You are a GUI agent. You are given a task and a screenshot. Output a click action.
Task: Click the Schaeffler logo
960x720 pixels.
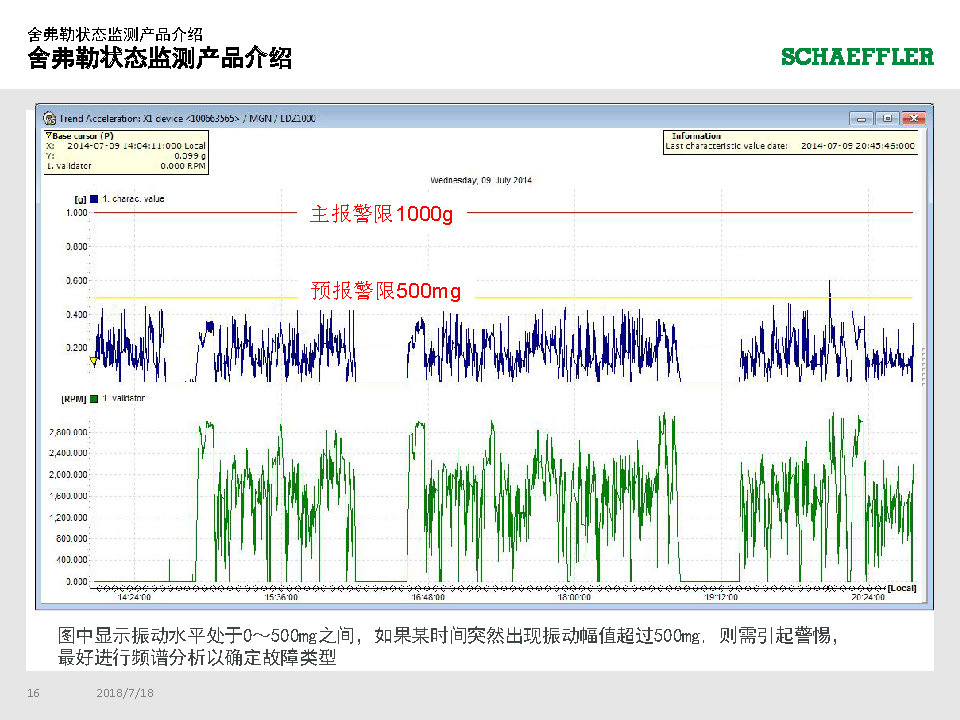[x=857, y=57]
